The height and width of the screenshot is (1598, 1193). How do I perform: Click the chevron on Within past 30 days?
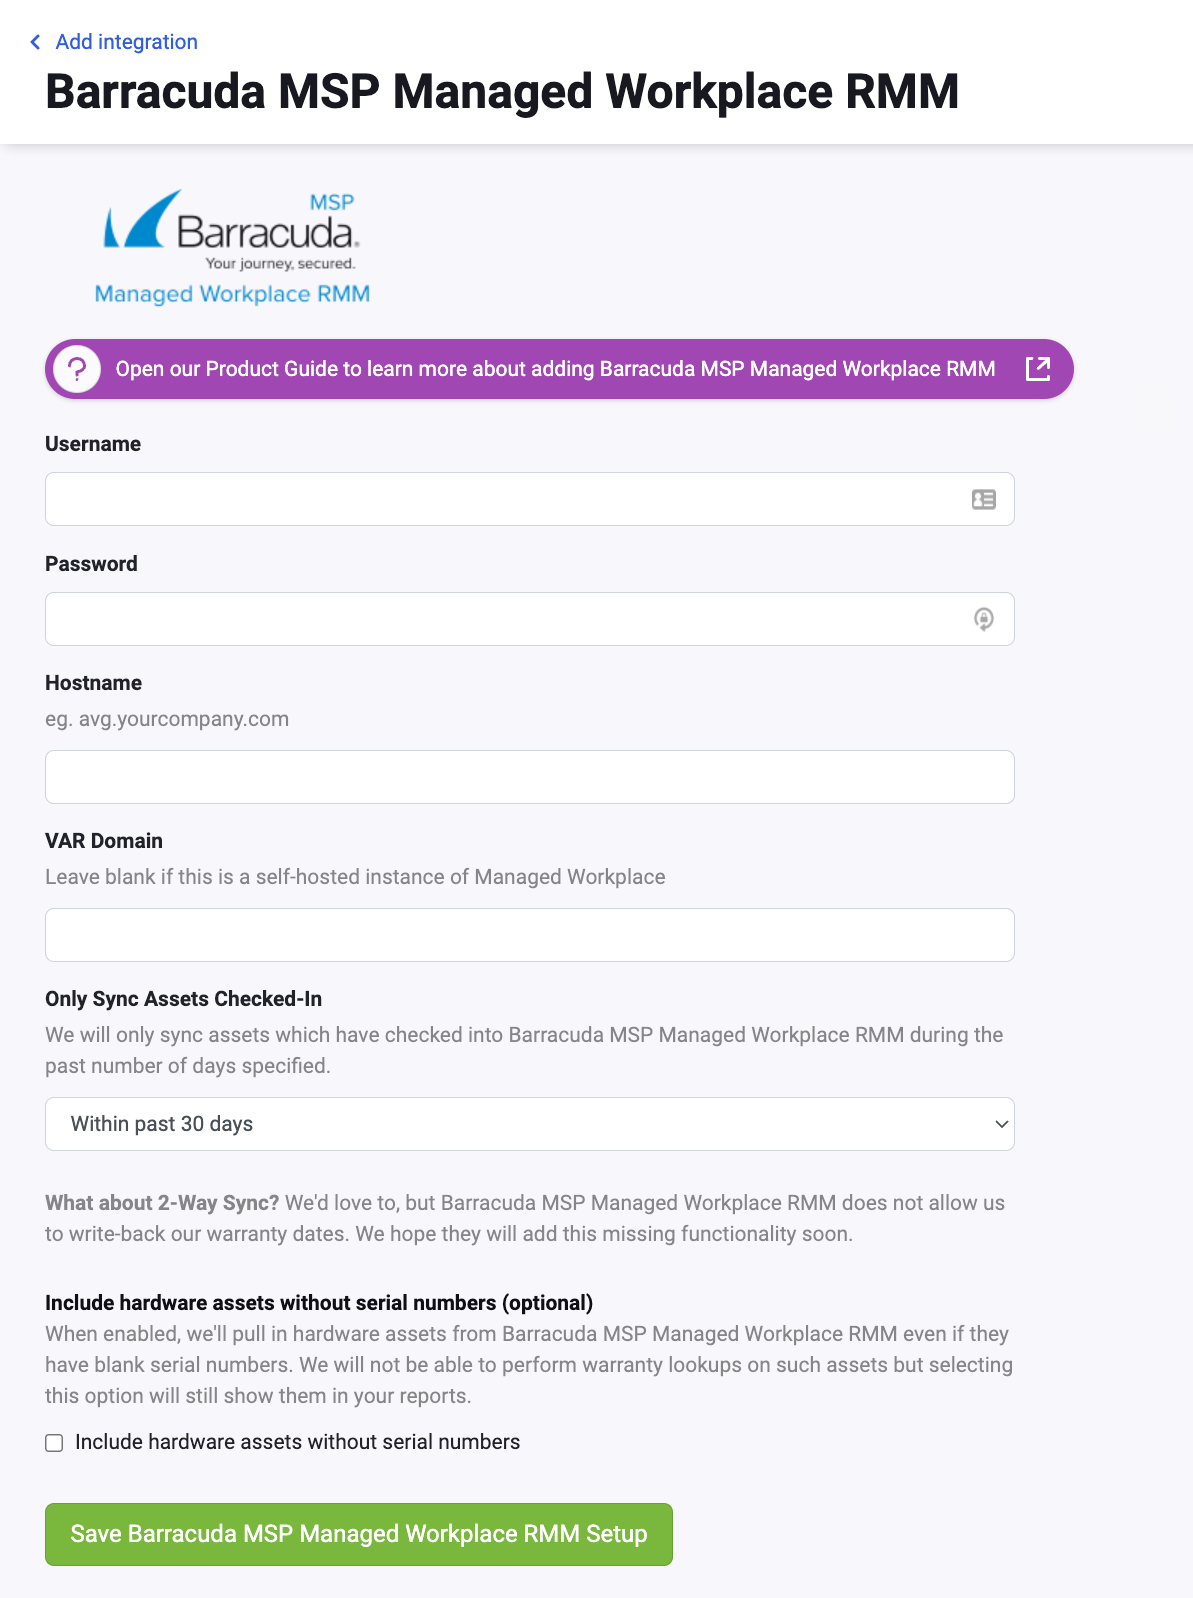(1001, 1124)
